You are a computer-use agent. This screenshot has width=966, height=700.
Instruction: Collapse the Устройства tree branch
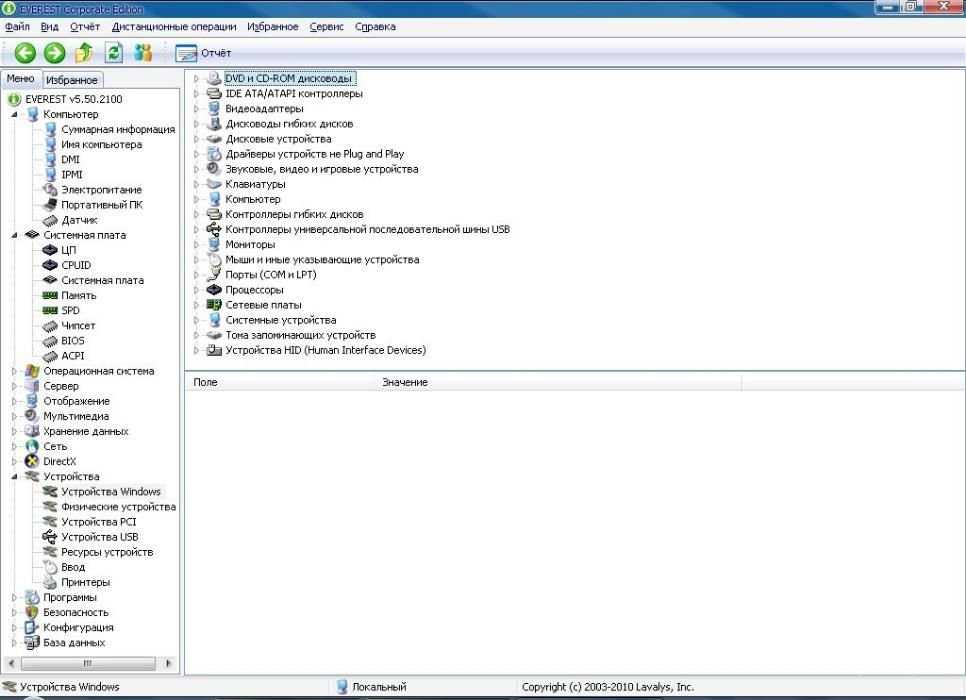[14, 477]
